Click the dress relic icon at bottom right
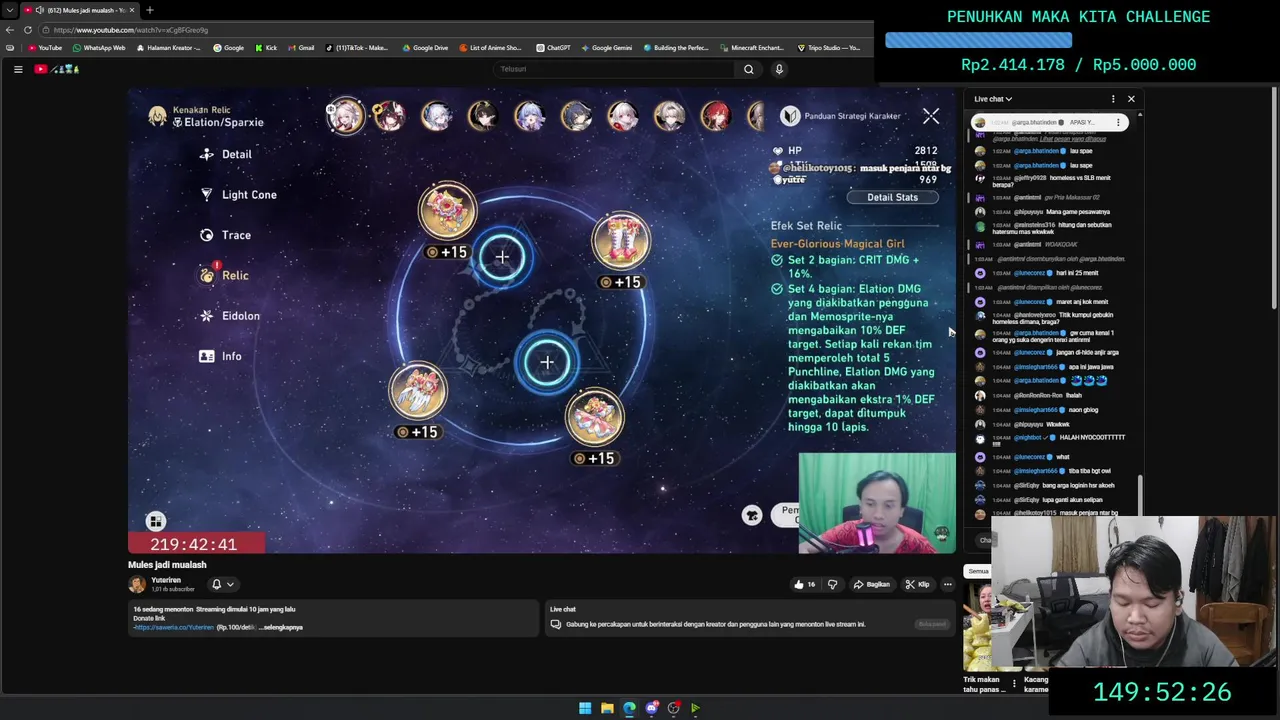Screen dimensions: 1280x720 click(x=595, y=417)
